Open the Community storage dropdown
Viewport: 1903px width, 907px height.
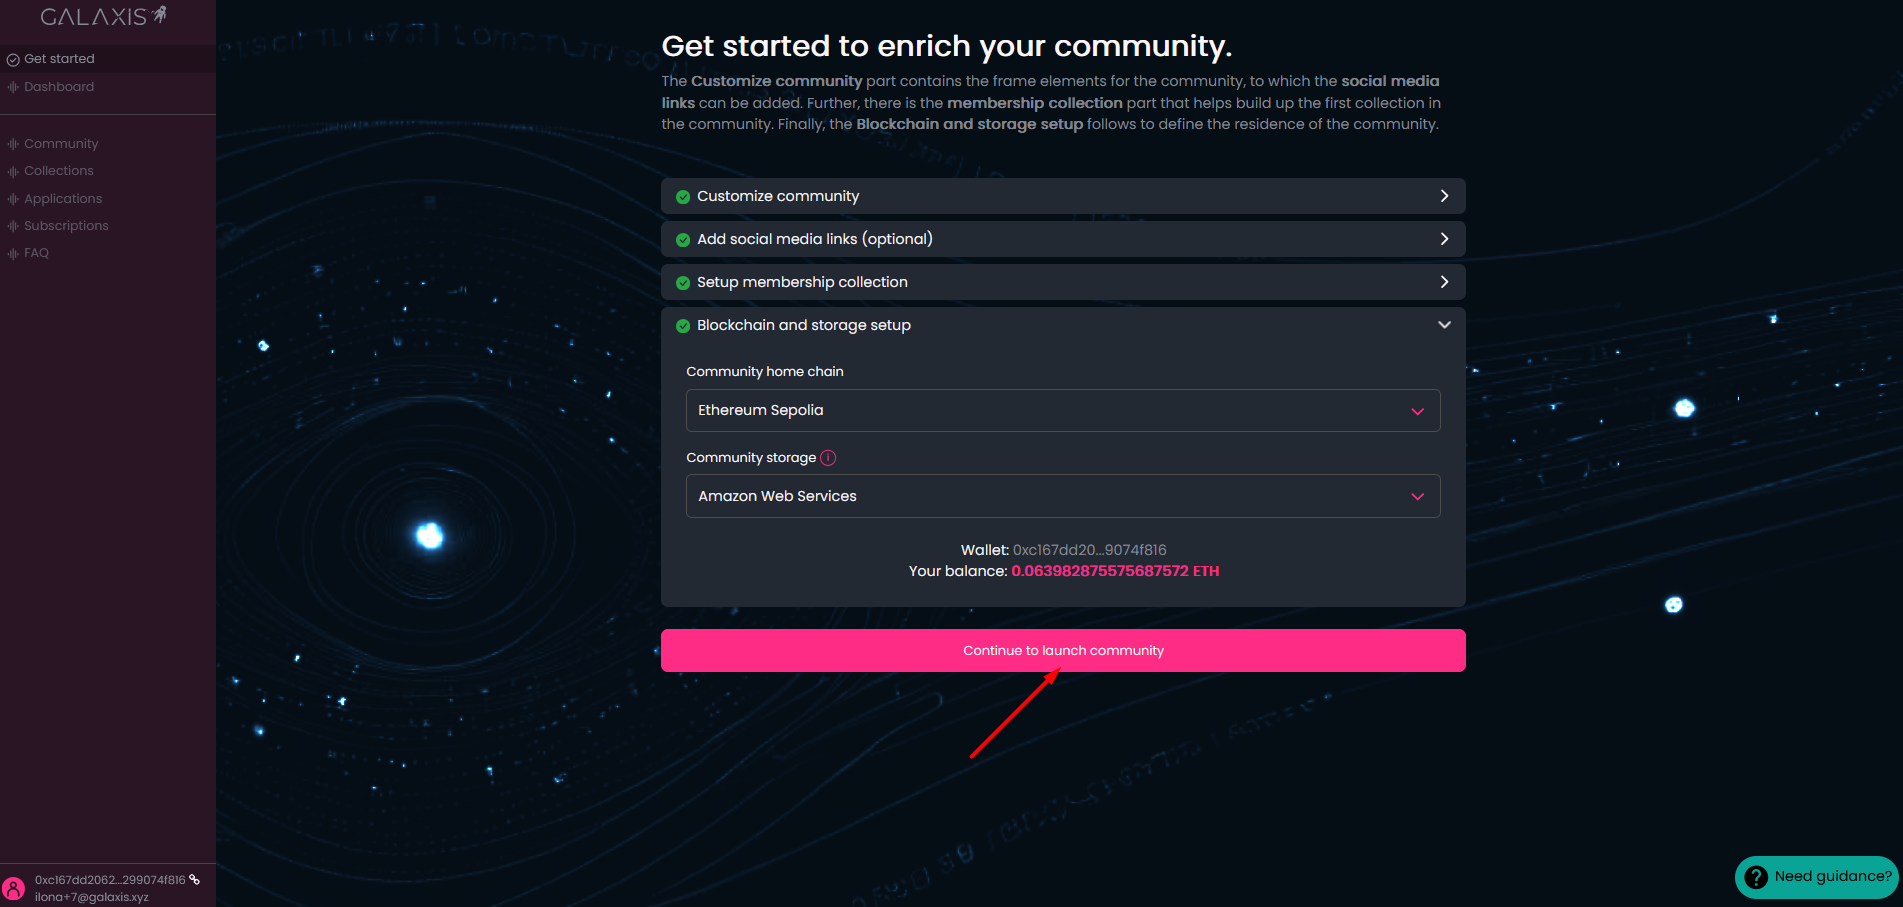point(1062,497)
